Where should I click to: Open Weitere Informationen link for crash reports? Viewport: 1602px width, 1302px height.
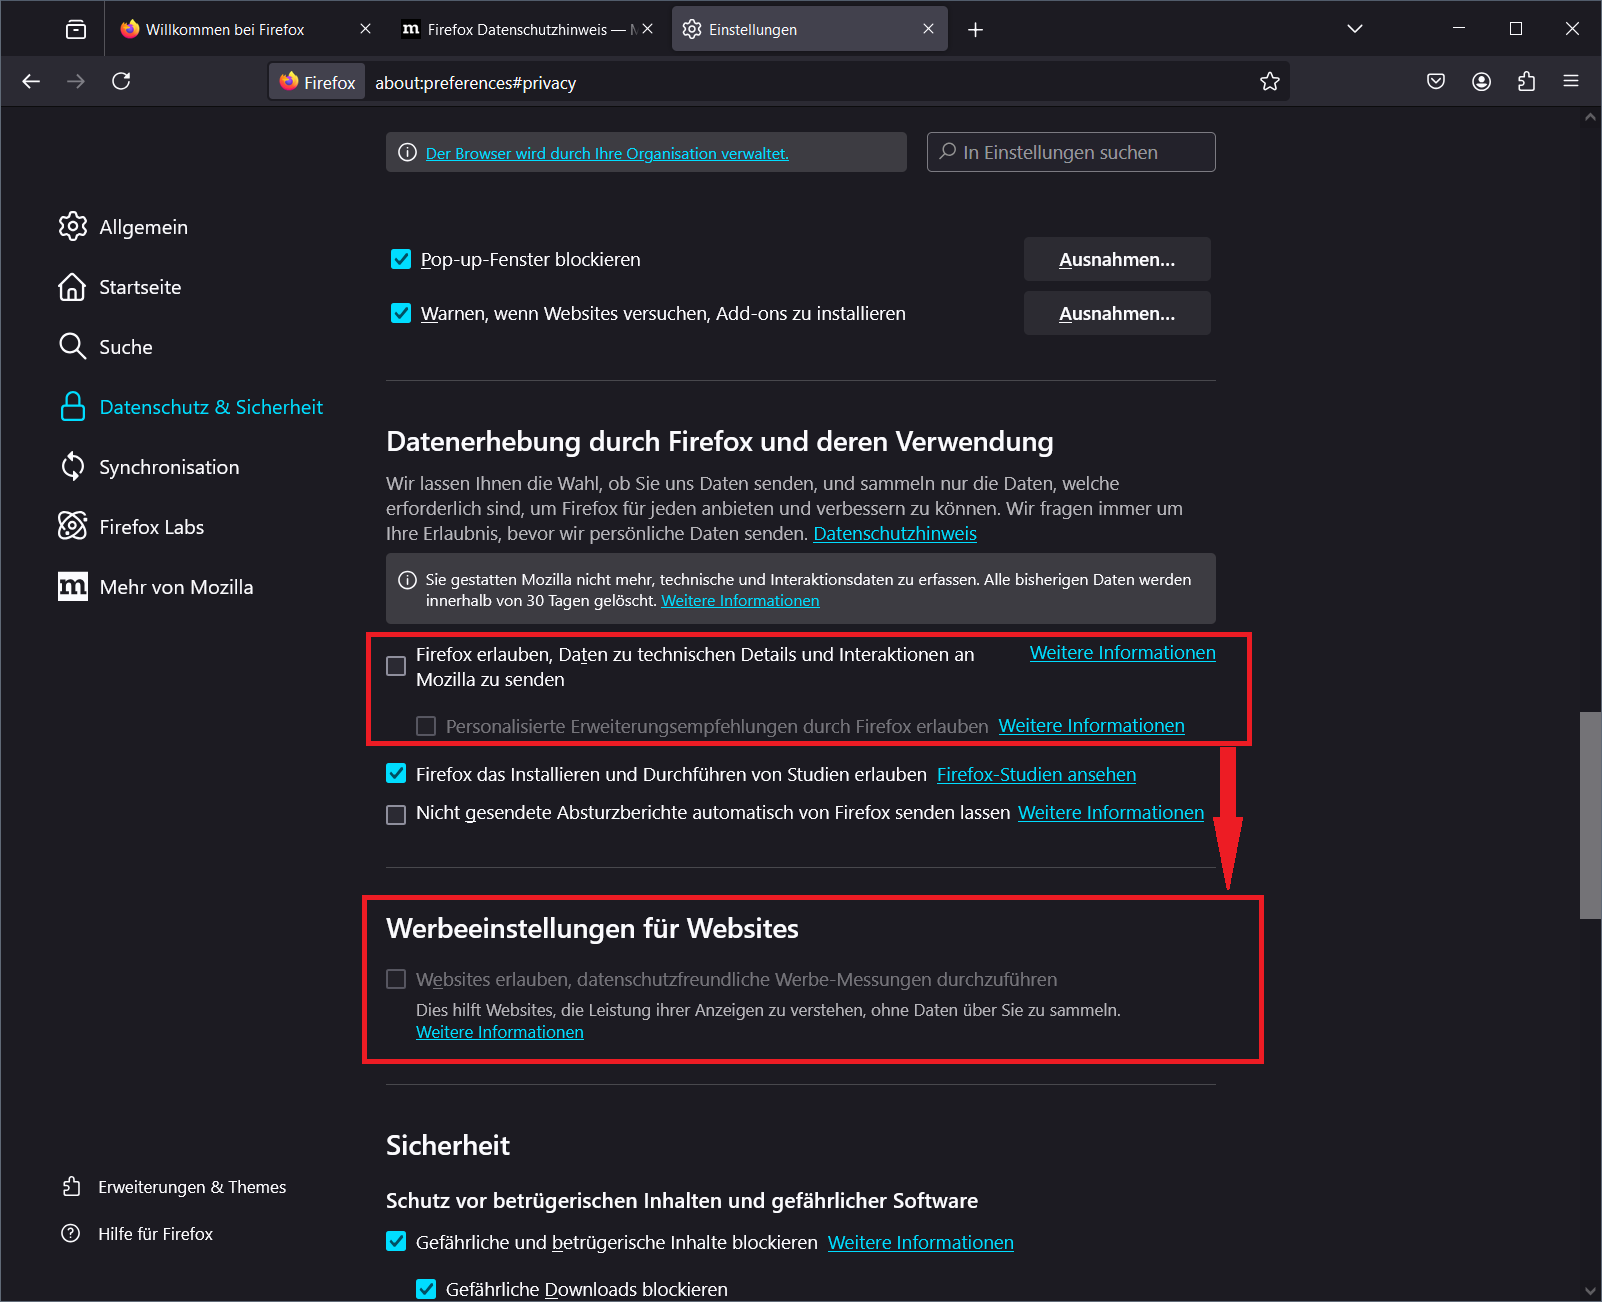[x=1111, y=813]
